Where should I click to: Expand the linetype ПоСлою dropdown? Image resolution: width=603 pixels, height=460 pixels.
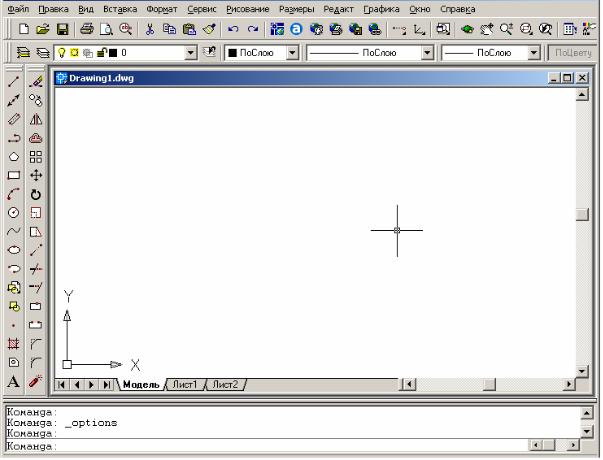(x=427, y=53)
